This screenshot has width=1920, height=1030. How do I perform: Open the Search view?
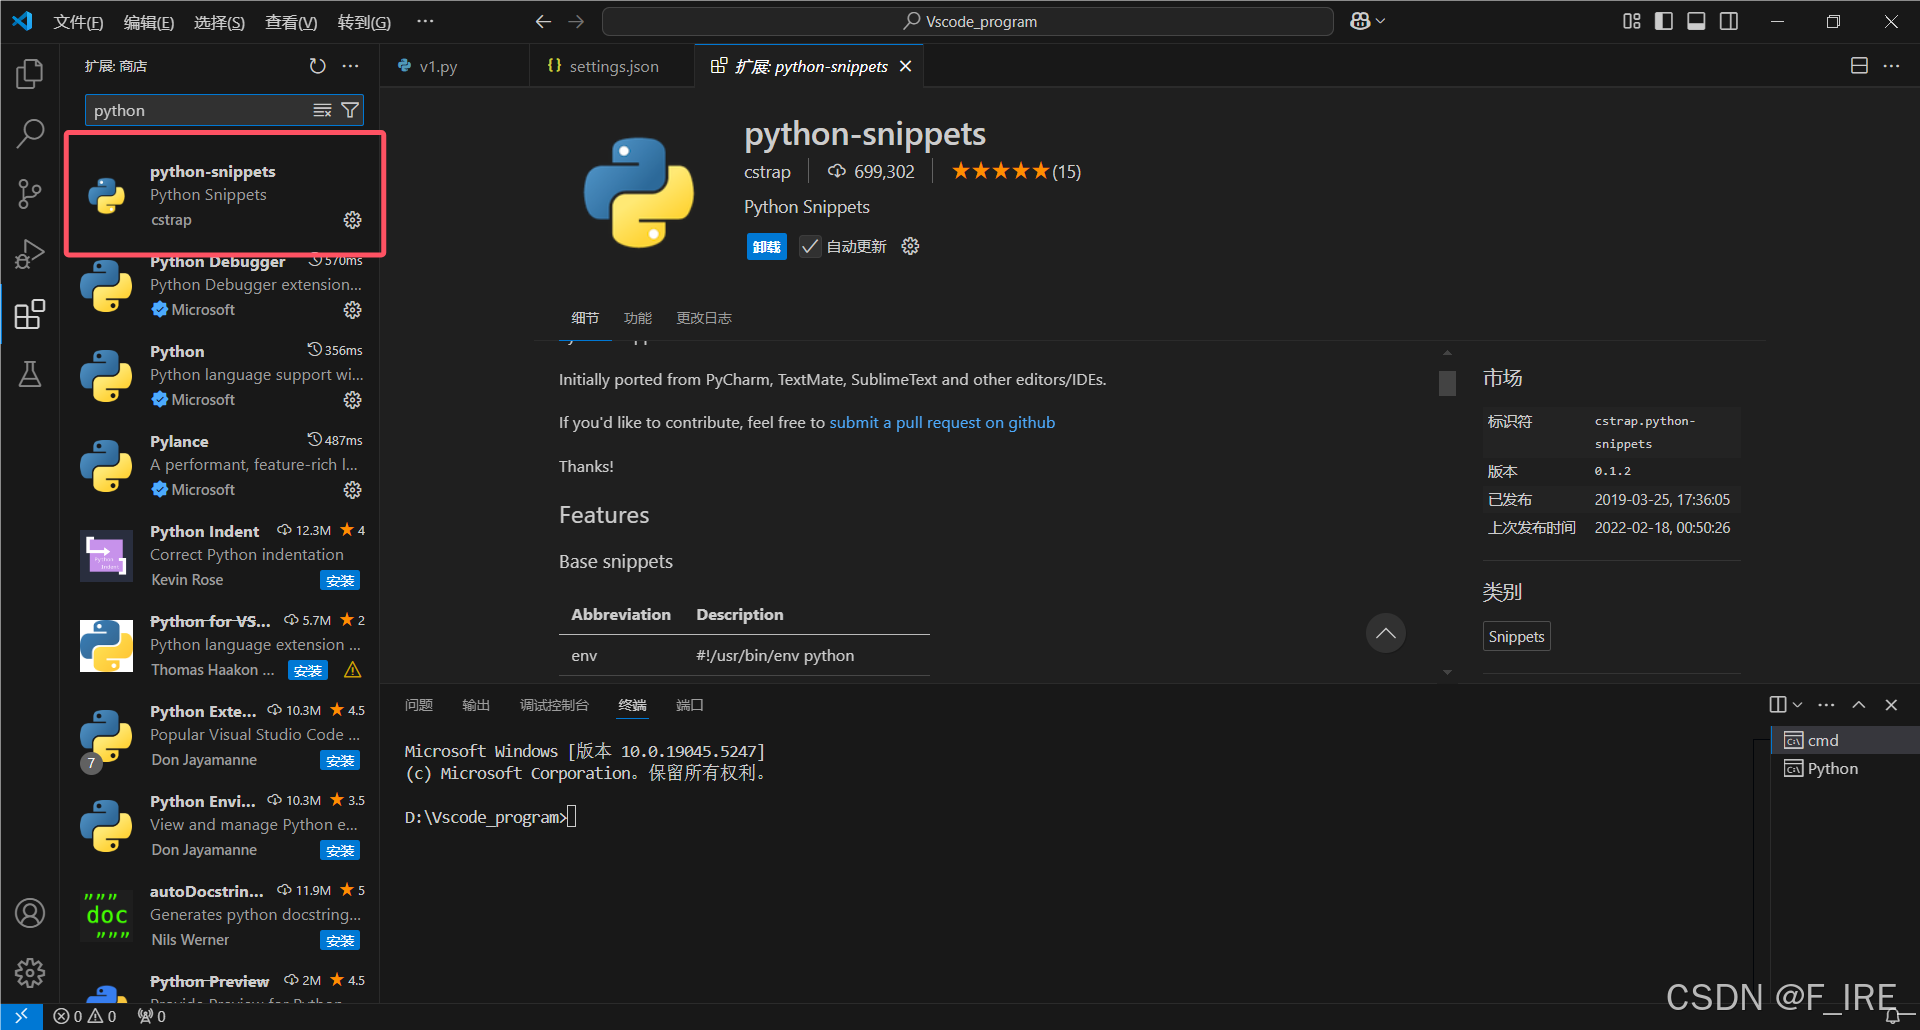click(x=29, y=133)
